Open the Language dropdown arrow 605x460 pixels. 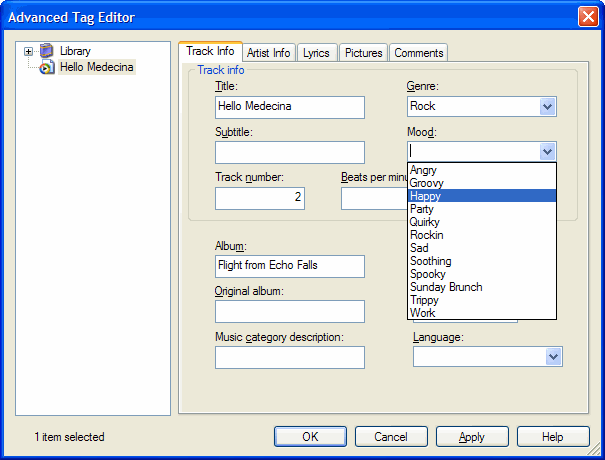553,357
